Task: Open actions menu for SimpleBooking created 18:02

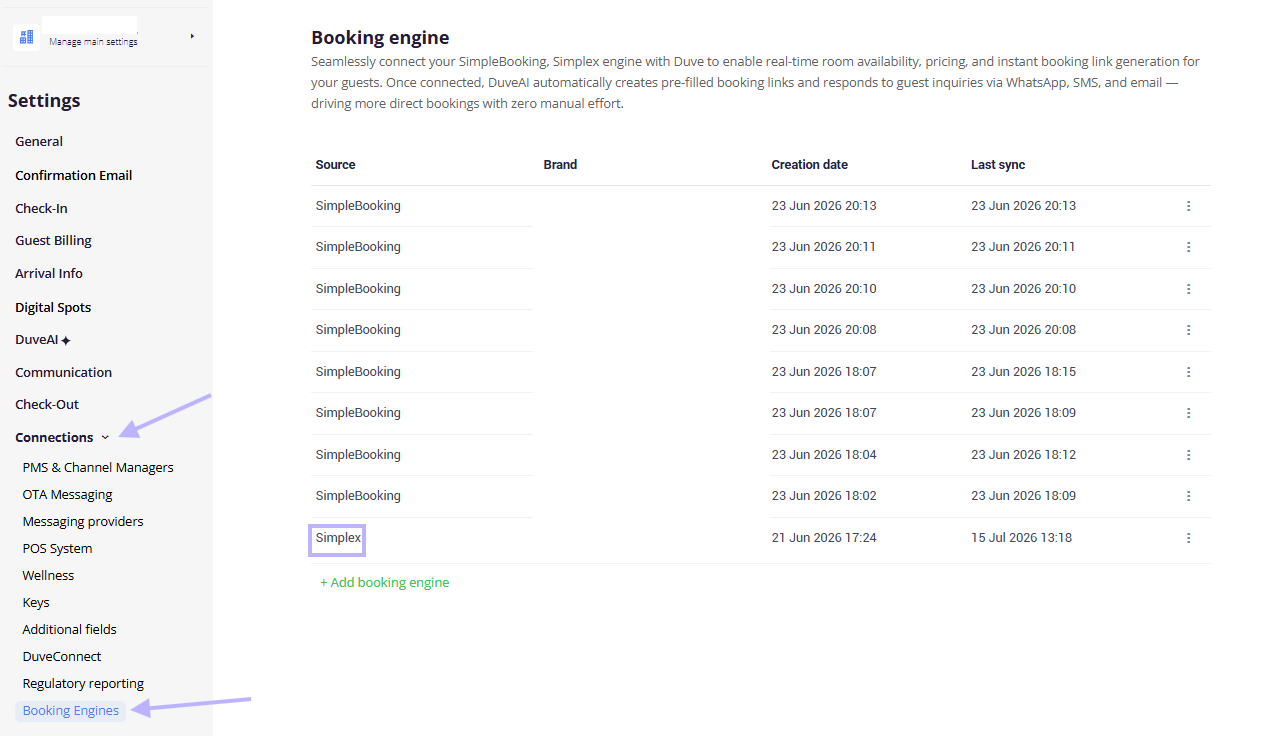Action: pyautogui.click(x=1188, y=496)
